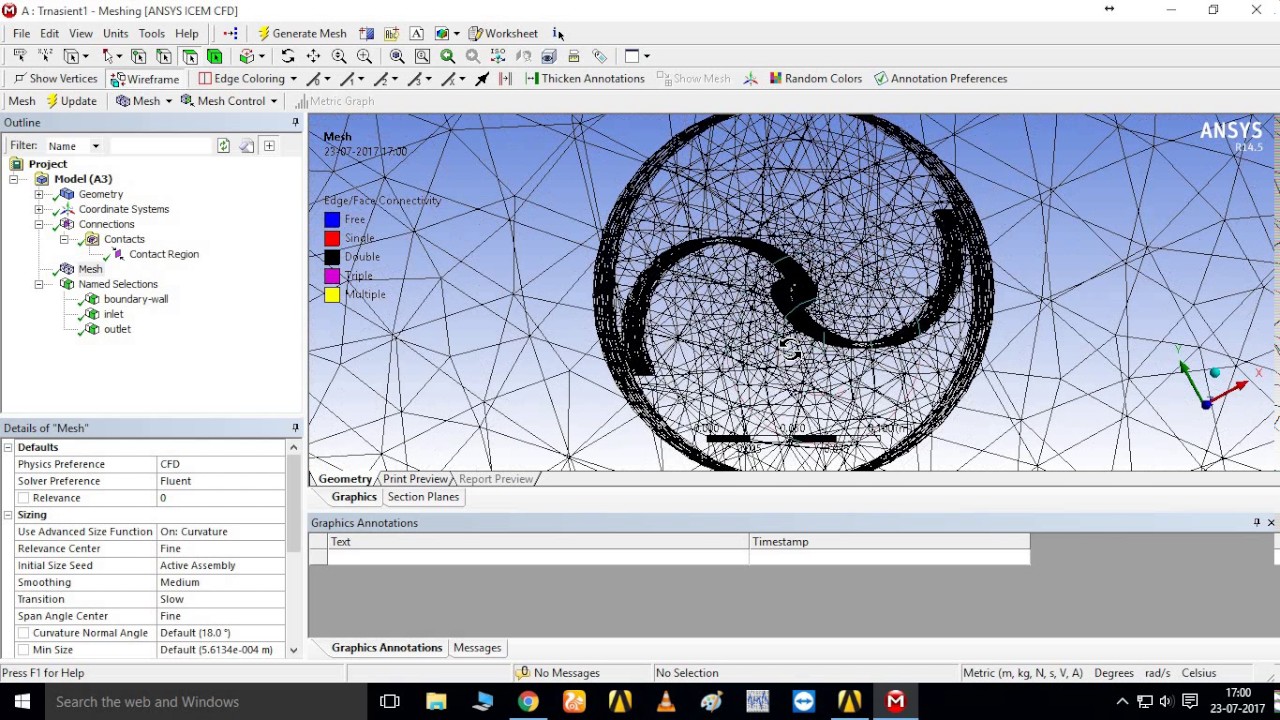Activate the Zoom tool magnifier icon

point(339,56)
